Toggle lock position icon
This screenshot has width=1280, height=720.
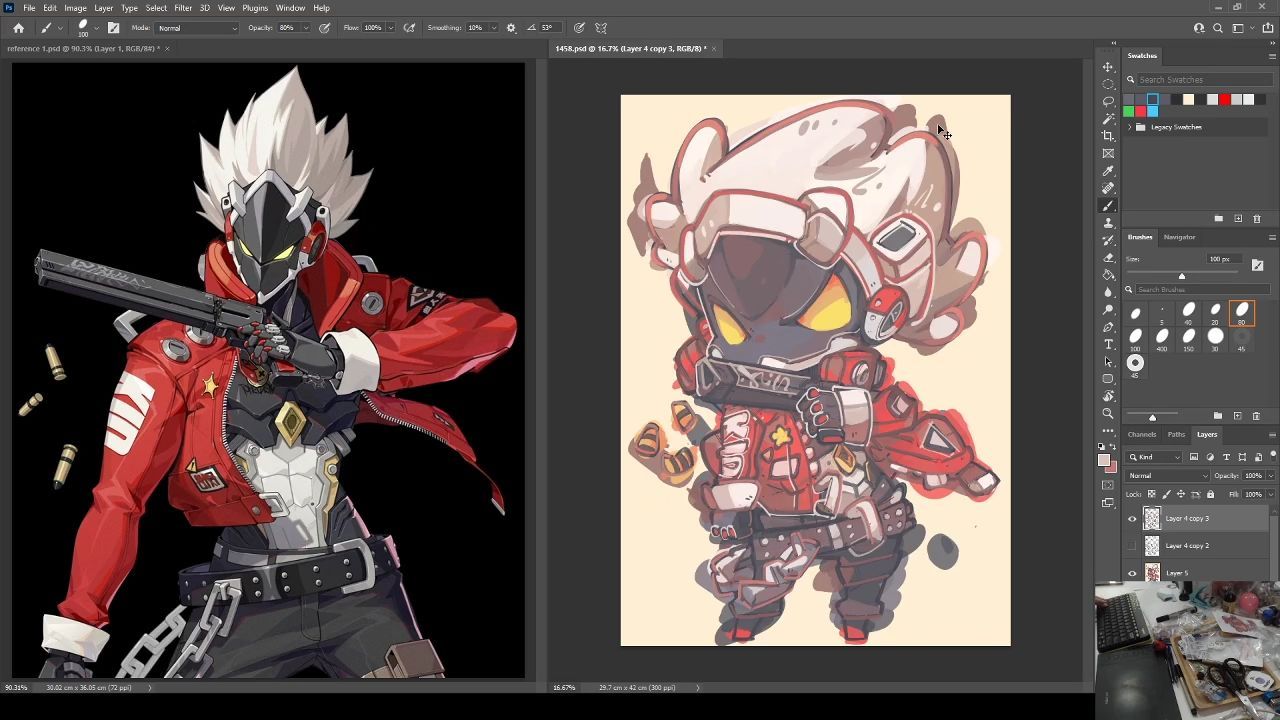[1180, 494]
